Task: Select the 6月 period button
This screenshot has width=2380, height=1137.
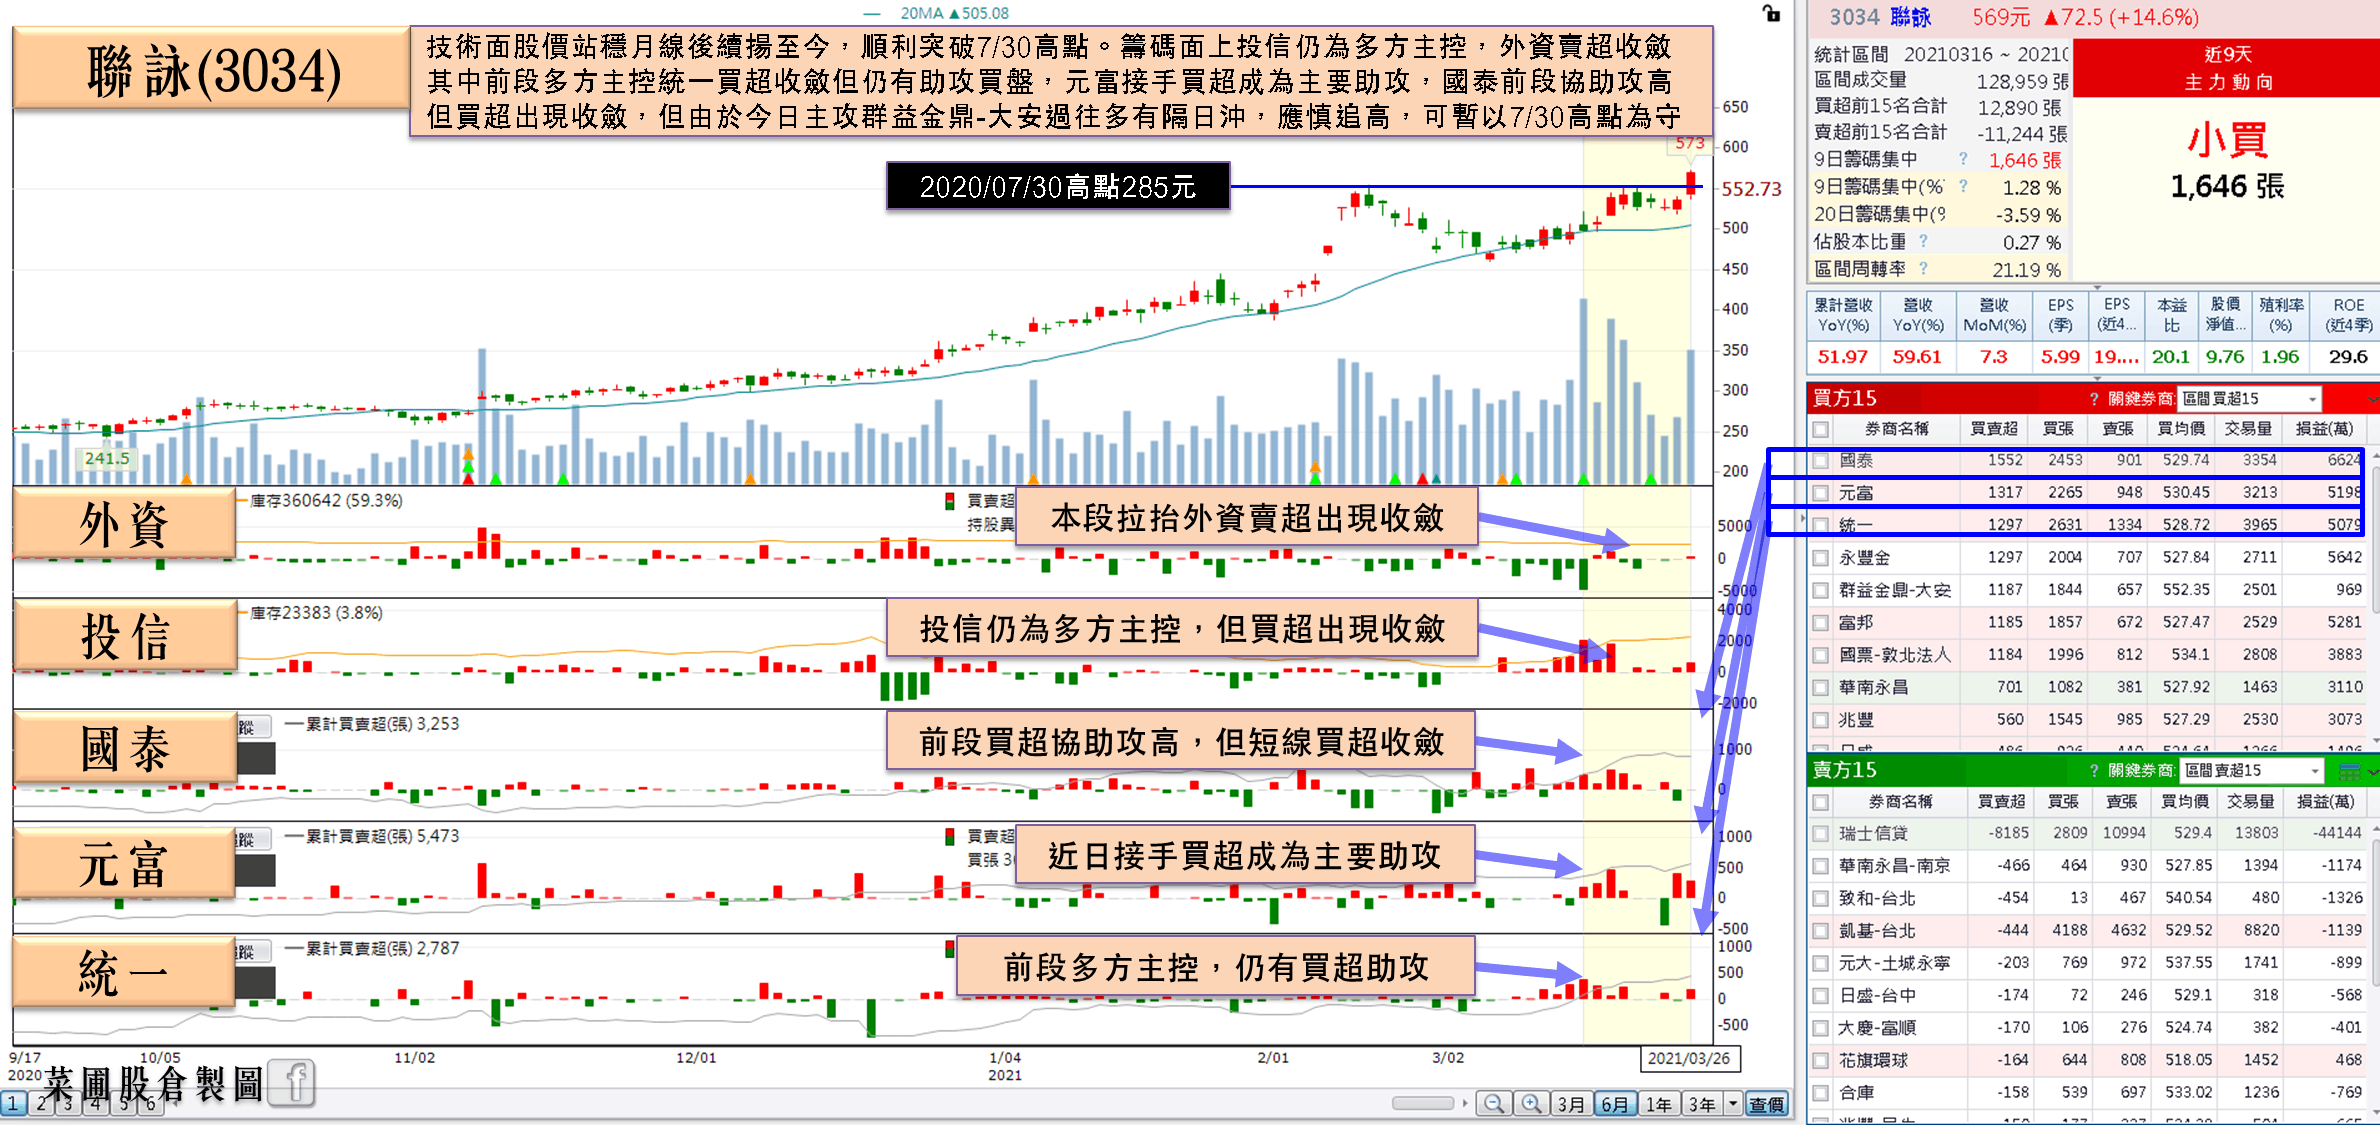Action: pyautogui.click(x=1615, y=1104)
